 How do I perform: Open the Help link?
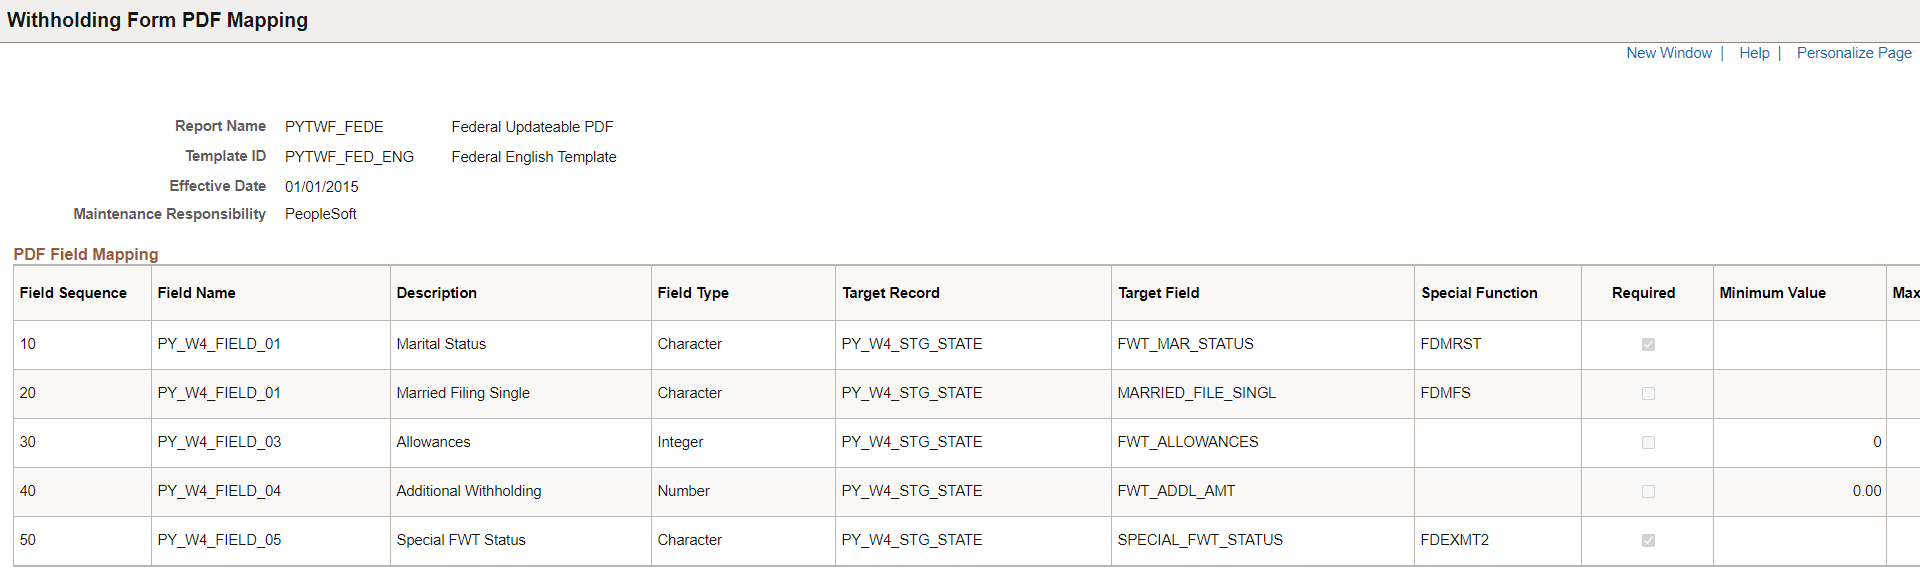click(1754, 52)
